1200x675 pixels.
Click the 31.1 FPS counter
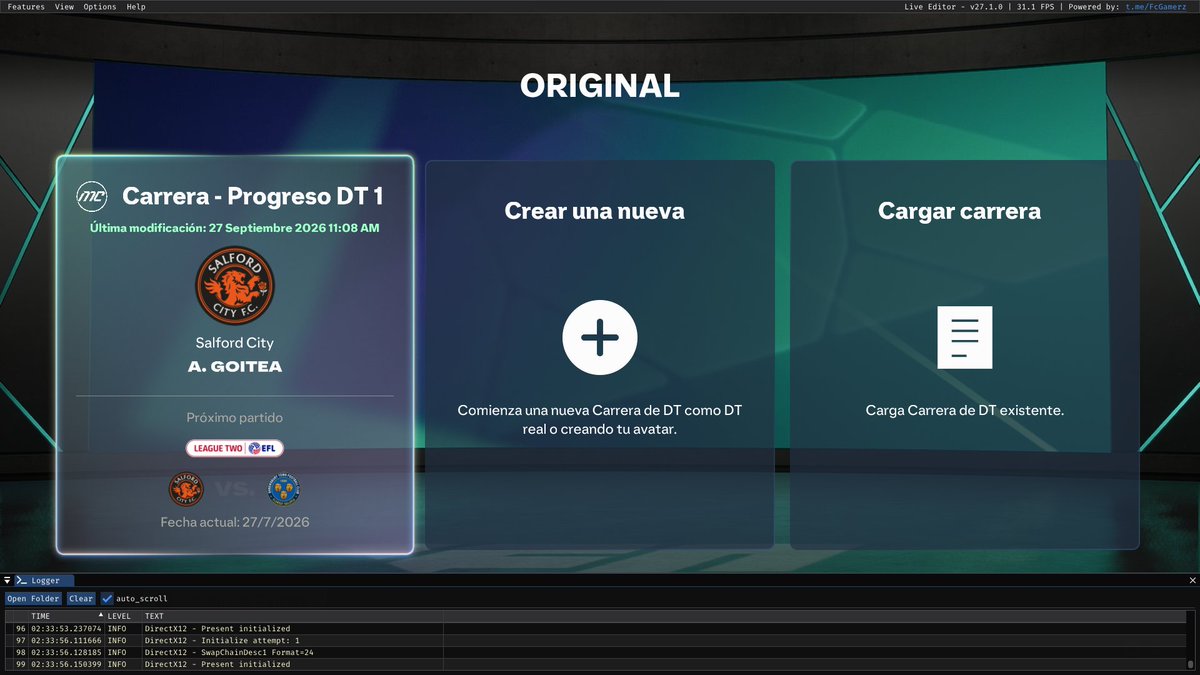[1035, 7]
